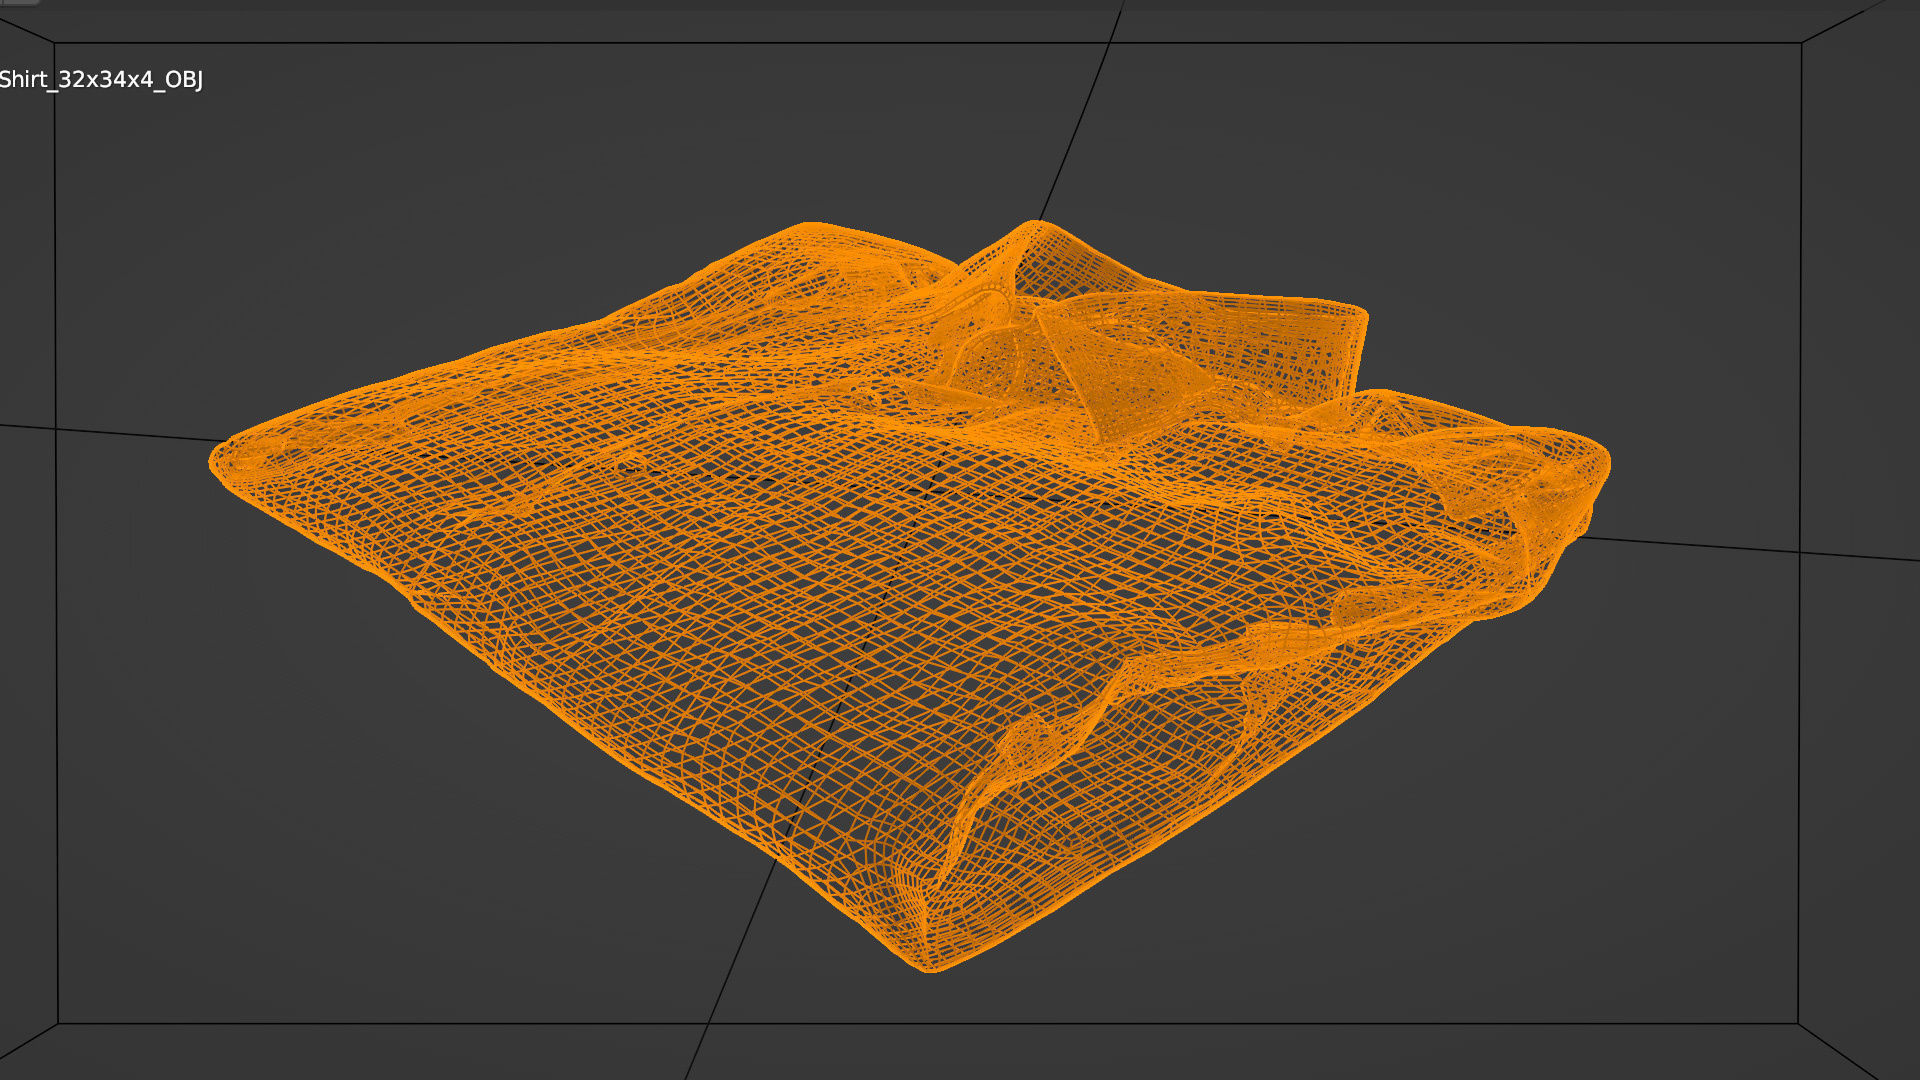Click the left vertical edge of the frame
Viewport: 1920px width, 1080px height.
[x=56, y=700]
